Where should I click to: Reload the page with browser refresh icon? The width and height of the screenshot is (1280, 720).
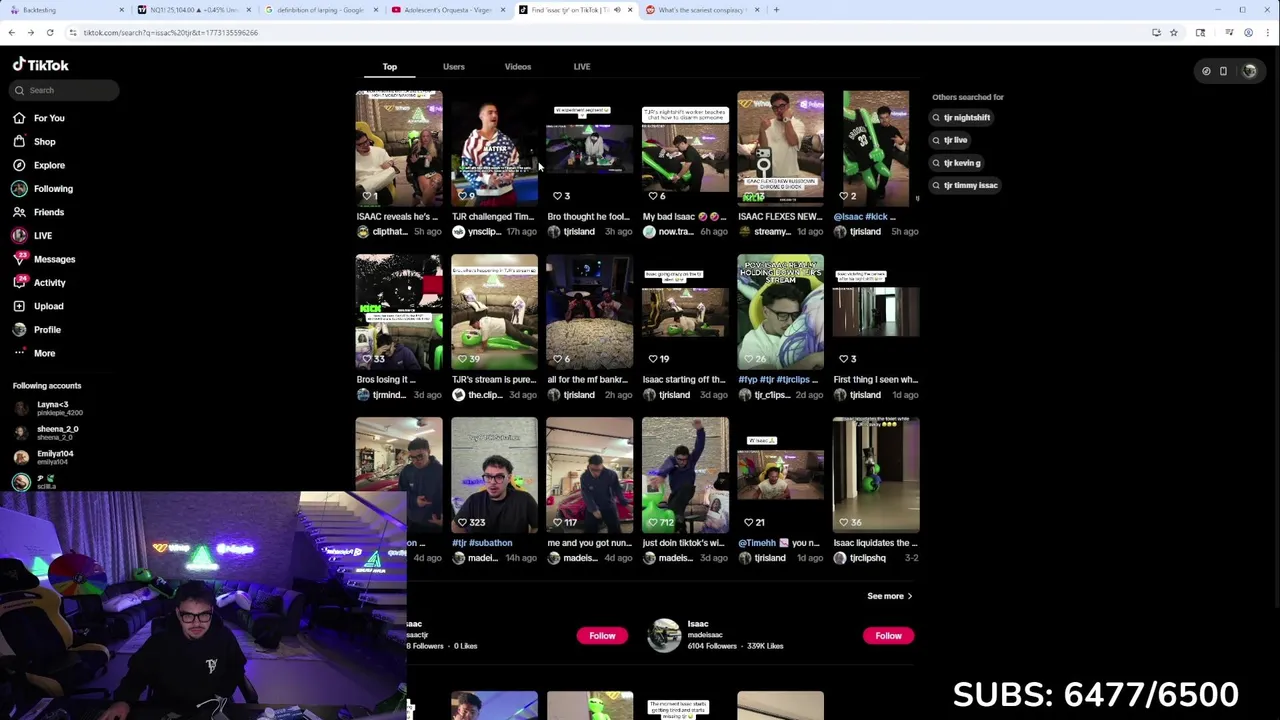coord(49,33)
